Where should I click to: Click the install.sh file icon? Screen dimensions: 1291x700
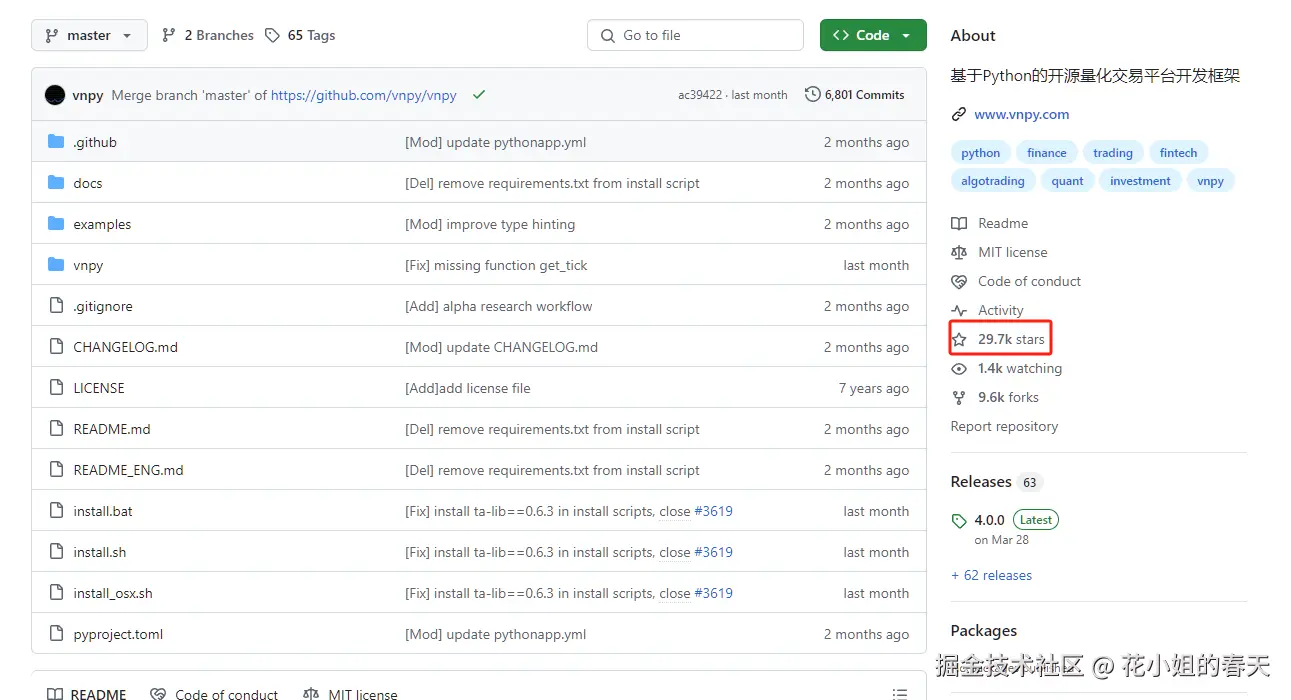56,552
